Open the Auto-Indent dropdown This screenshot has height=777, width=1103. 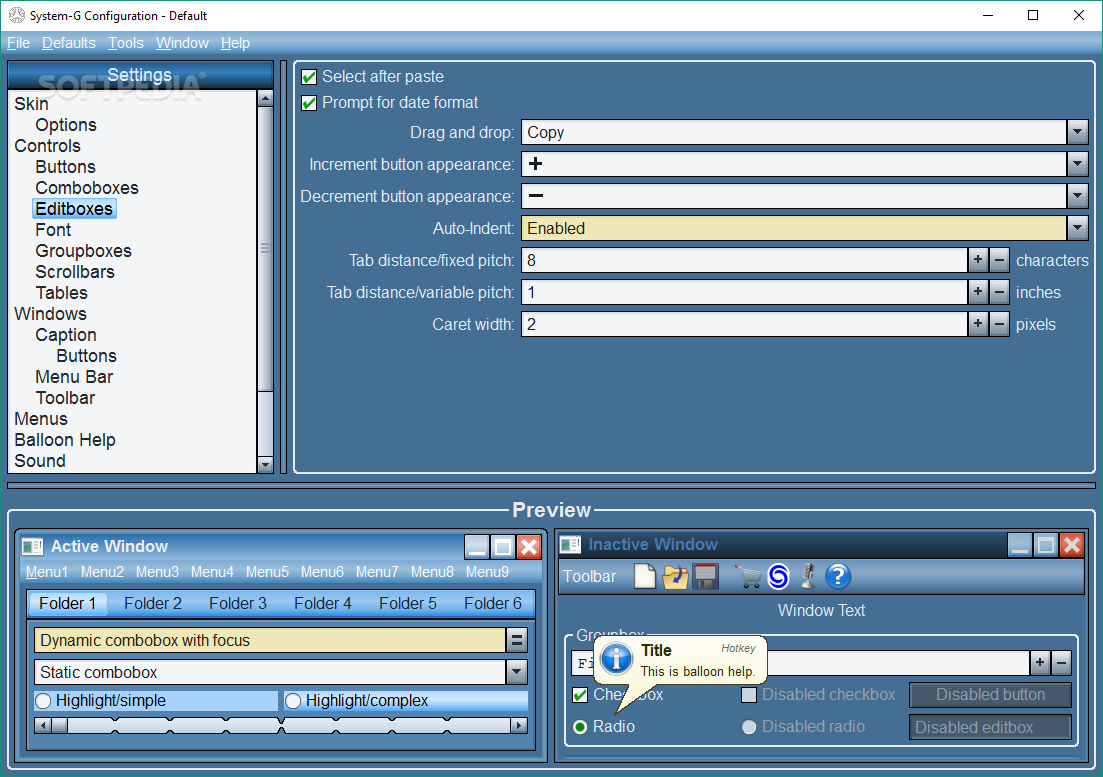tap(1077, 228)
